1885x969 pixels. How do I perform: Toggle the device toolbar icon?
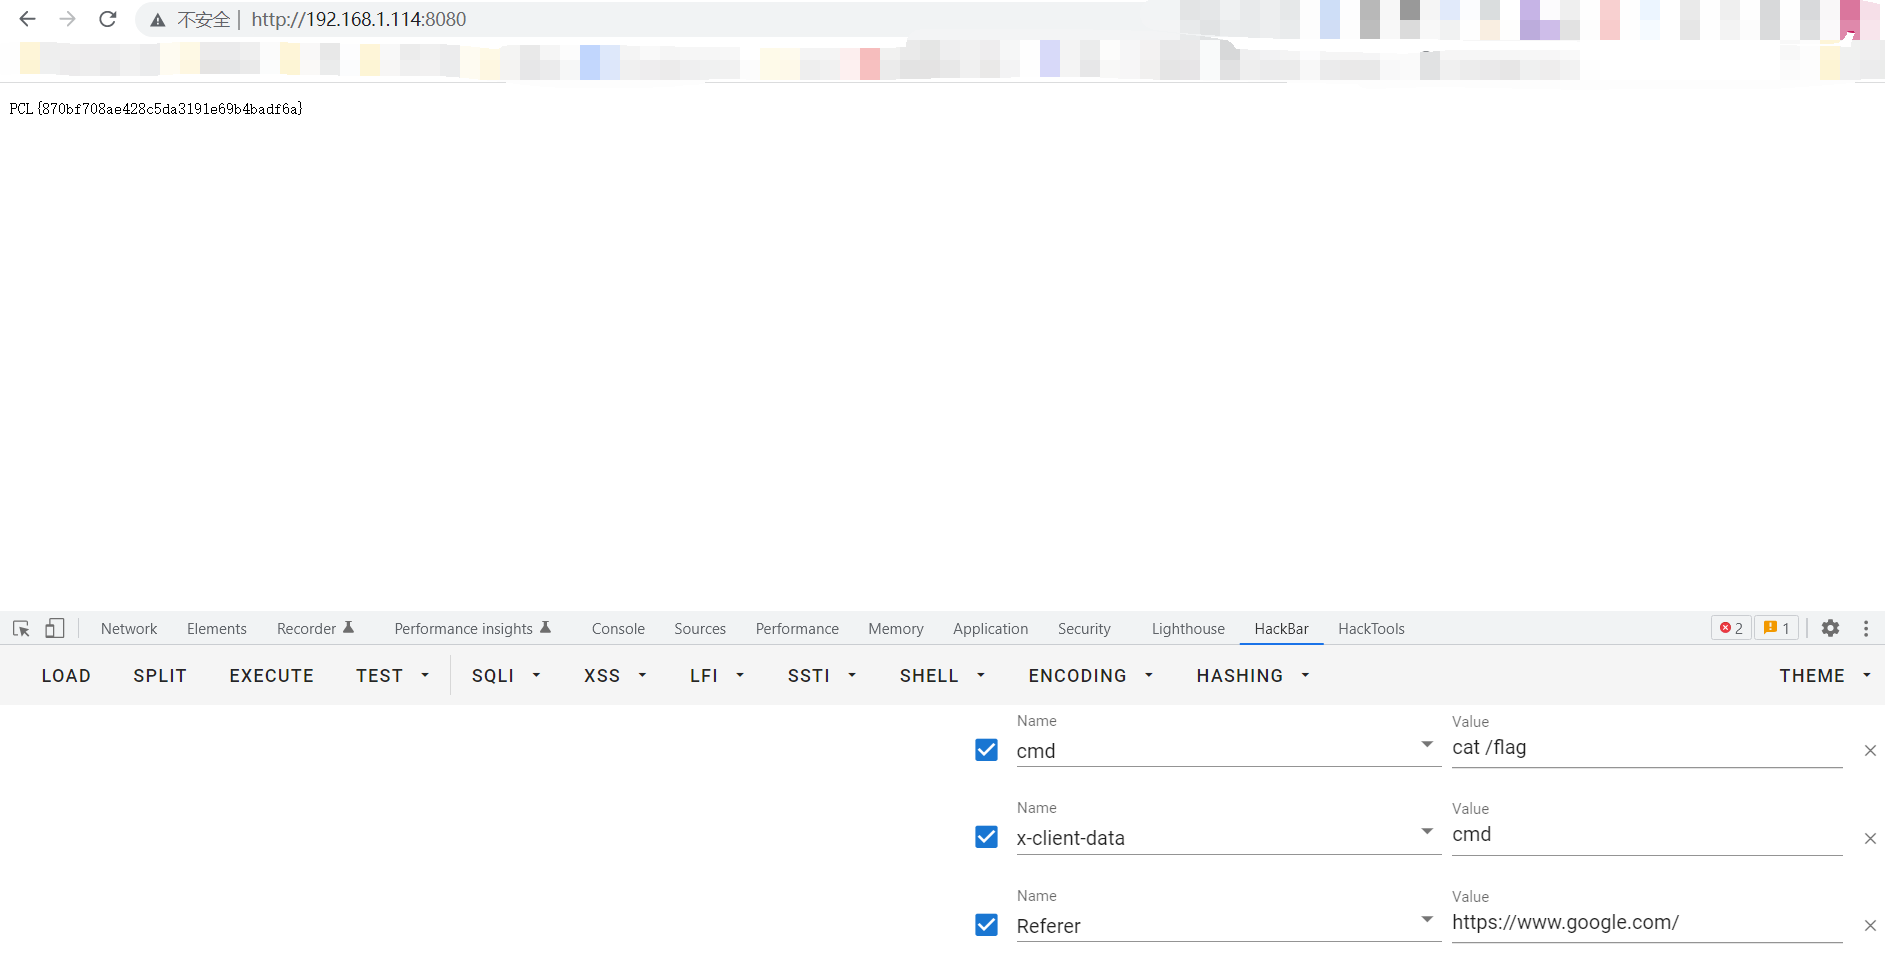coord(55,628)
